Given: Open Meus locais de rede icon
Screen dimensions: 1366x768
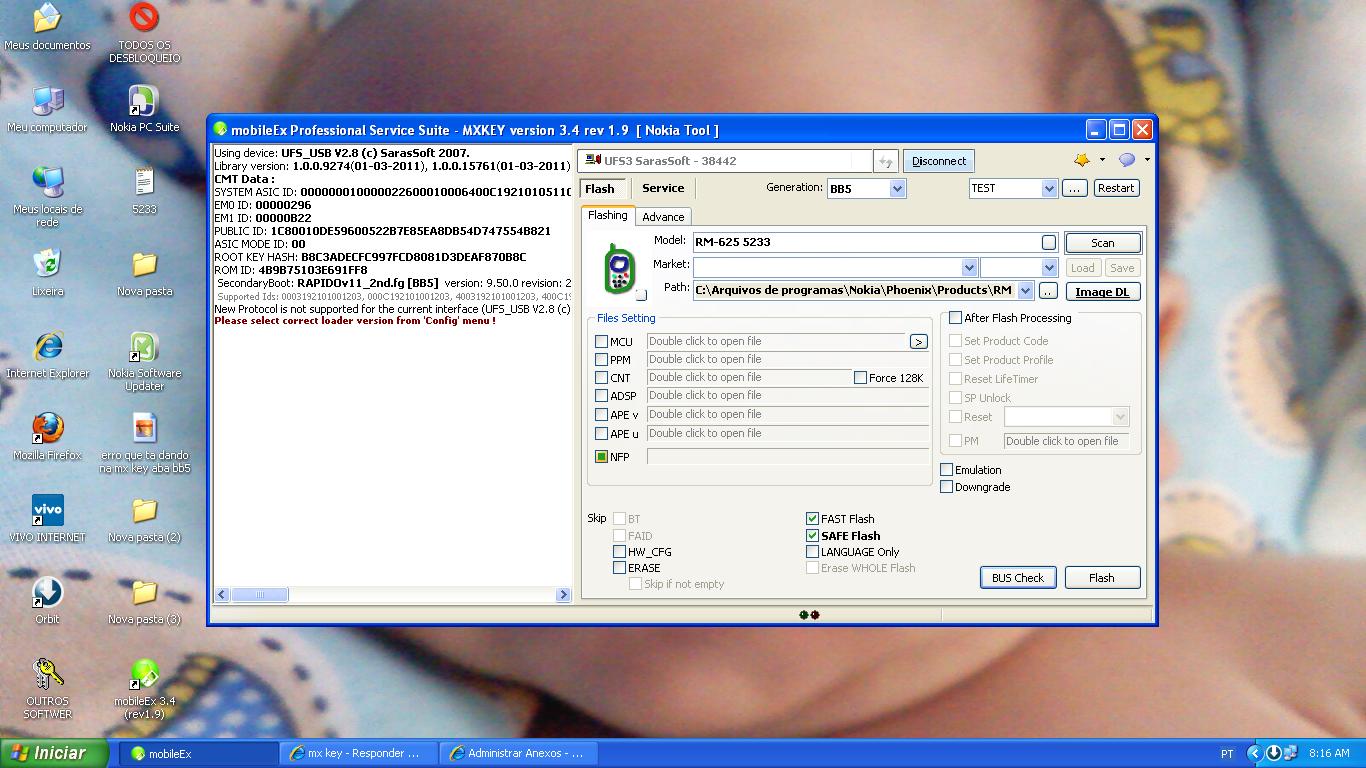Looking at the screenshot, I should click(47, 197).
